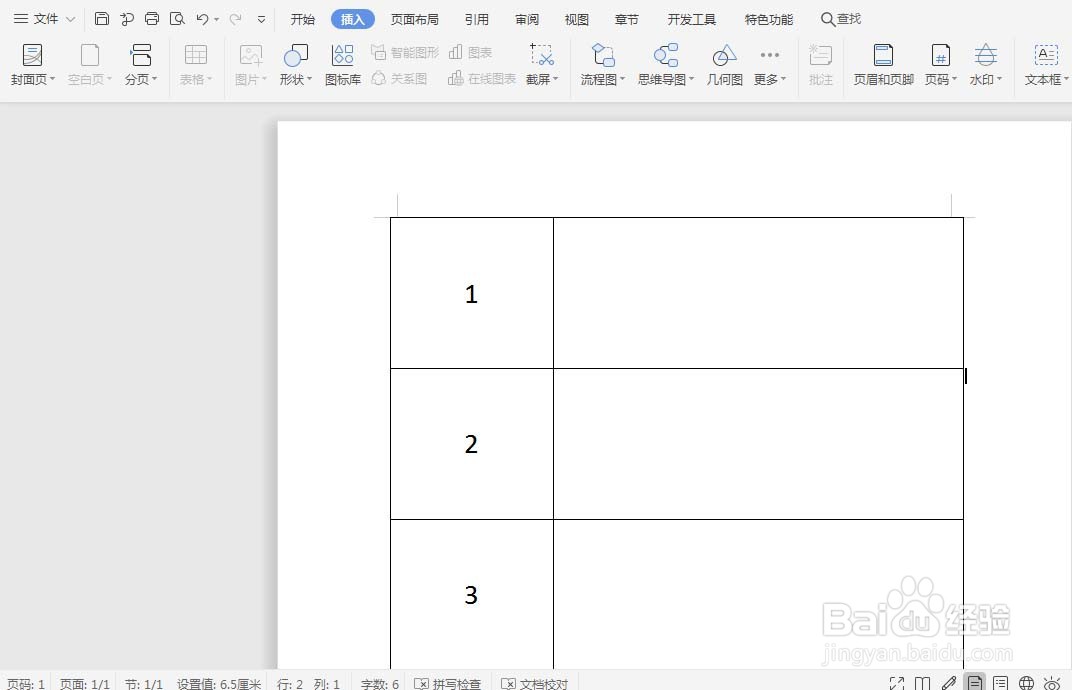This screenshot has height=690, width=1072.
Task: Open the 开发工具 tab
Action: (x=692, y=20)
